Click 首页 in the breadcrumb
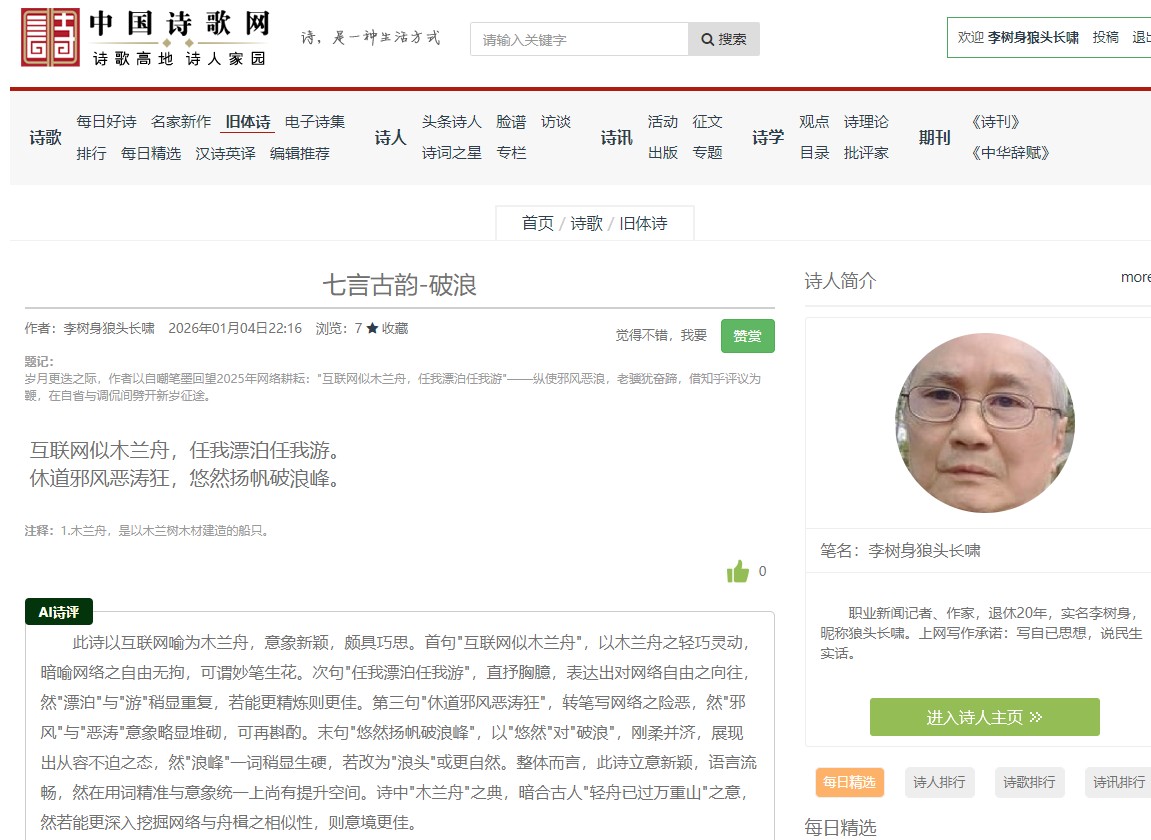This screenshot has width=1151, height=840. click(537, 223)
